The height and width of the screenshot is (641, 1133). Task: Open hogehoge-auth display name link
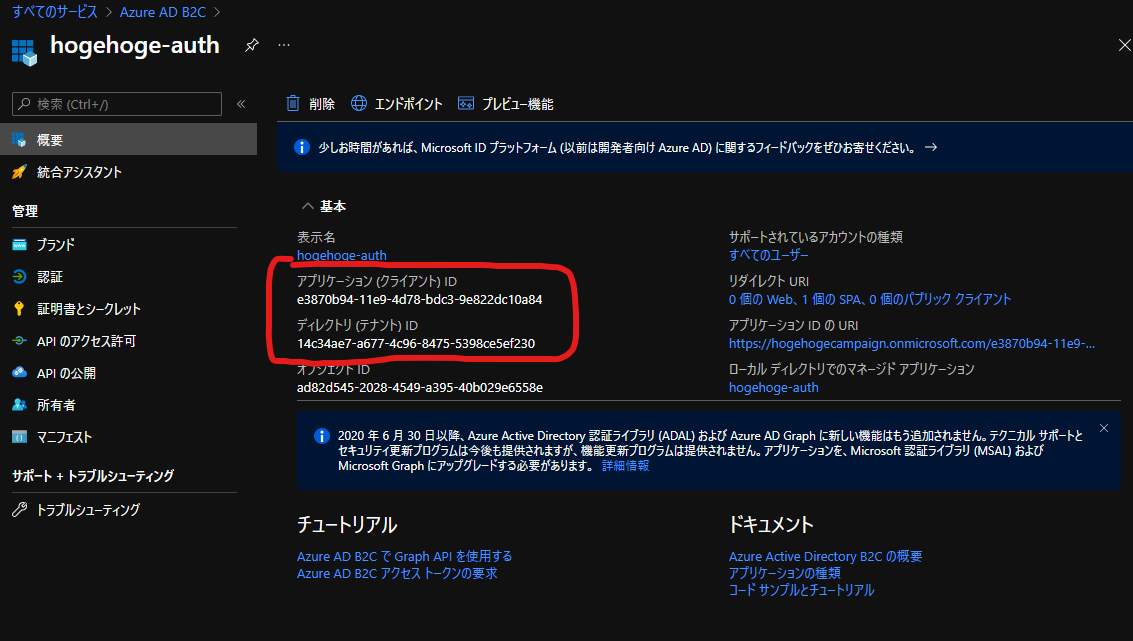coord(341,255)
